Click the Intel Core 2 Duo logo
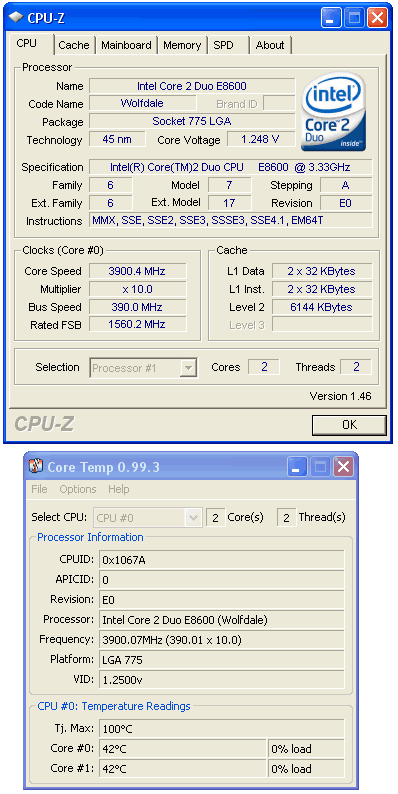The width and height of the screenshot is (398, 794). click(333, 111)
